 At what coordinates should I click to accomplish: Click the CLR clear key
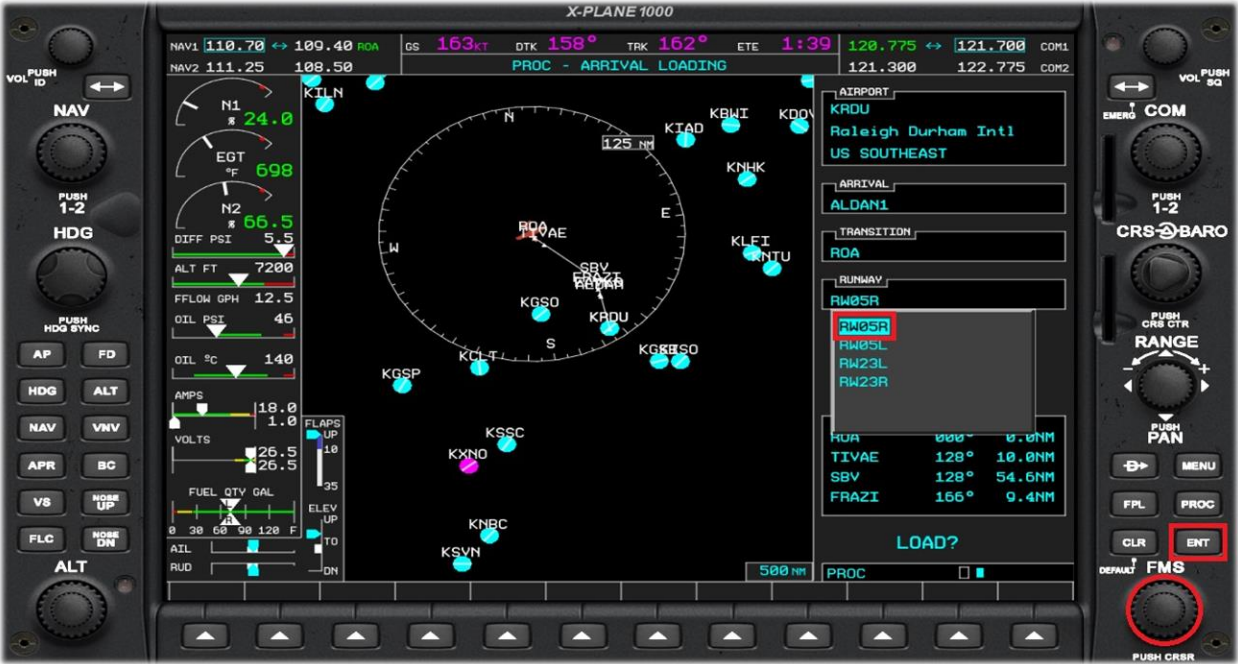click(1133, 542)
